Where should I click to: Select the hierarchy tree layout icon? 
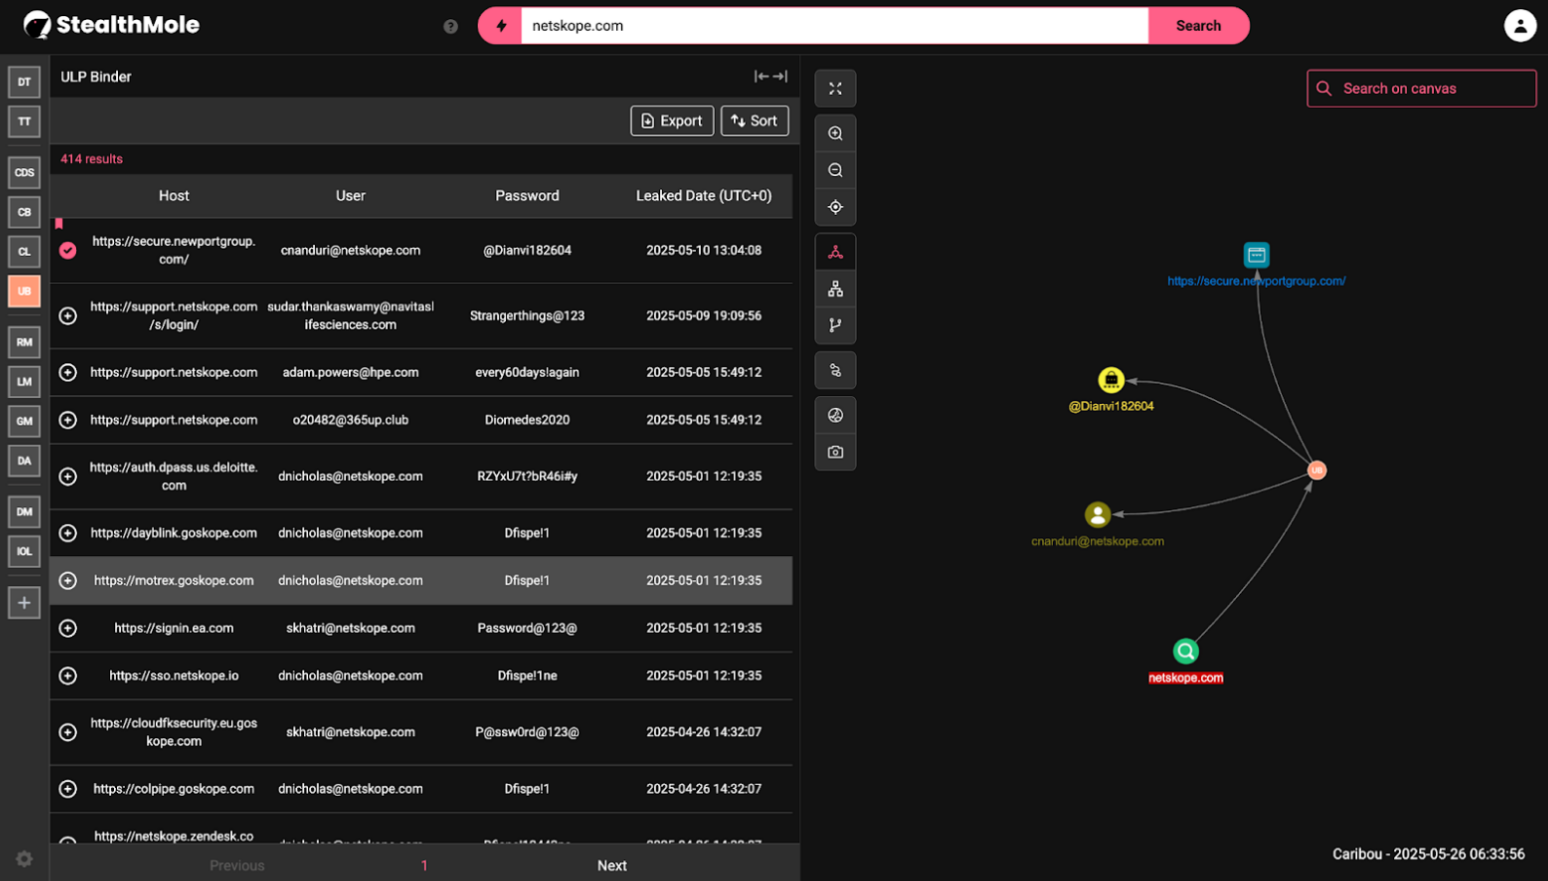(x=835, y=289)
